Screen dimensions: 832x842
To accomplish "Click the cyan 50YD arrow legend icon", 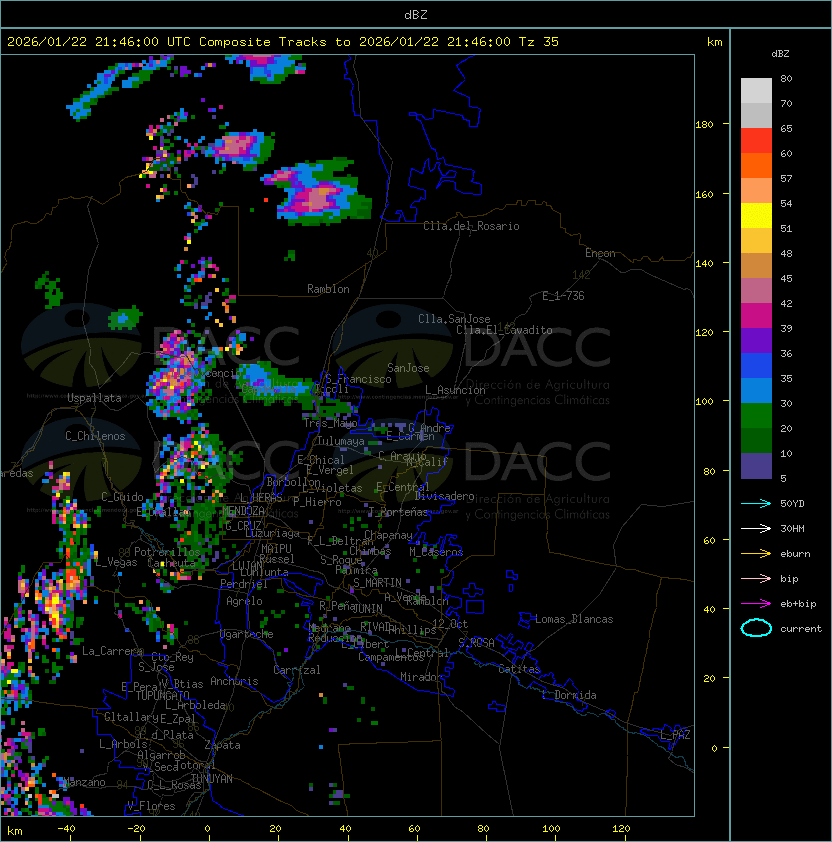I will [x=756, y=503].
